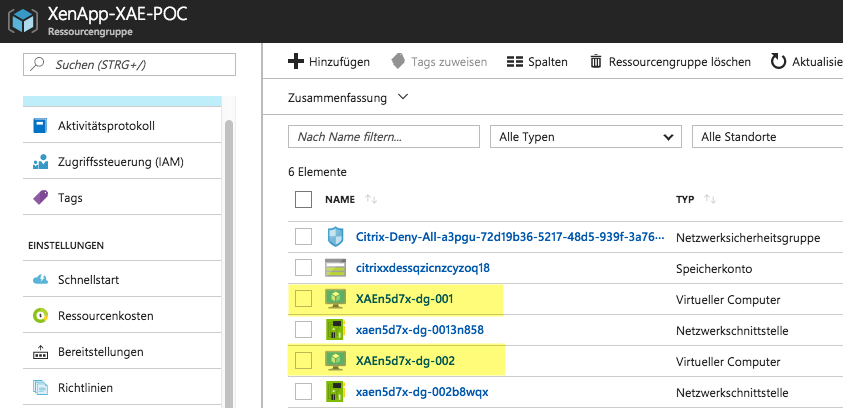
Task: Open Richtlinien menu item
Action: (122, 388)
